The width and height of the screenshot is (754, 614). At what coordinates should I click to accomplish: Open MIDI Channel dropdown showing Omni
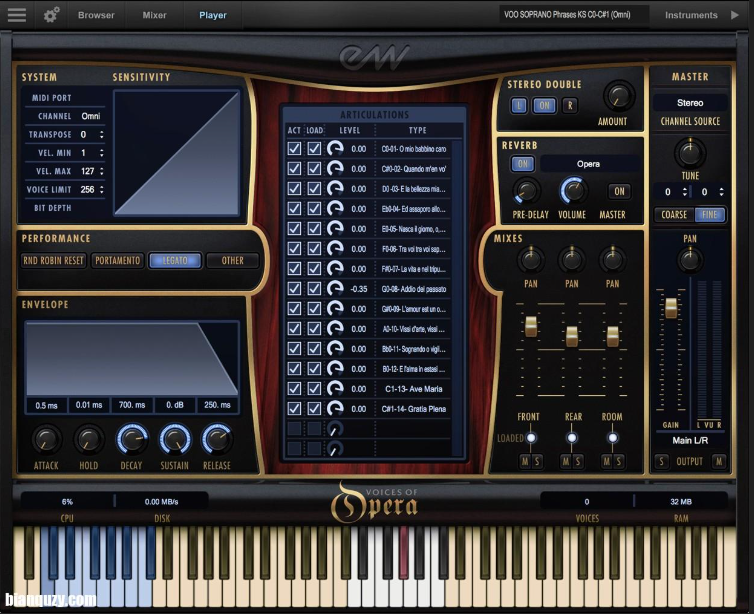coord(91,116)
